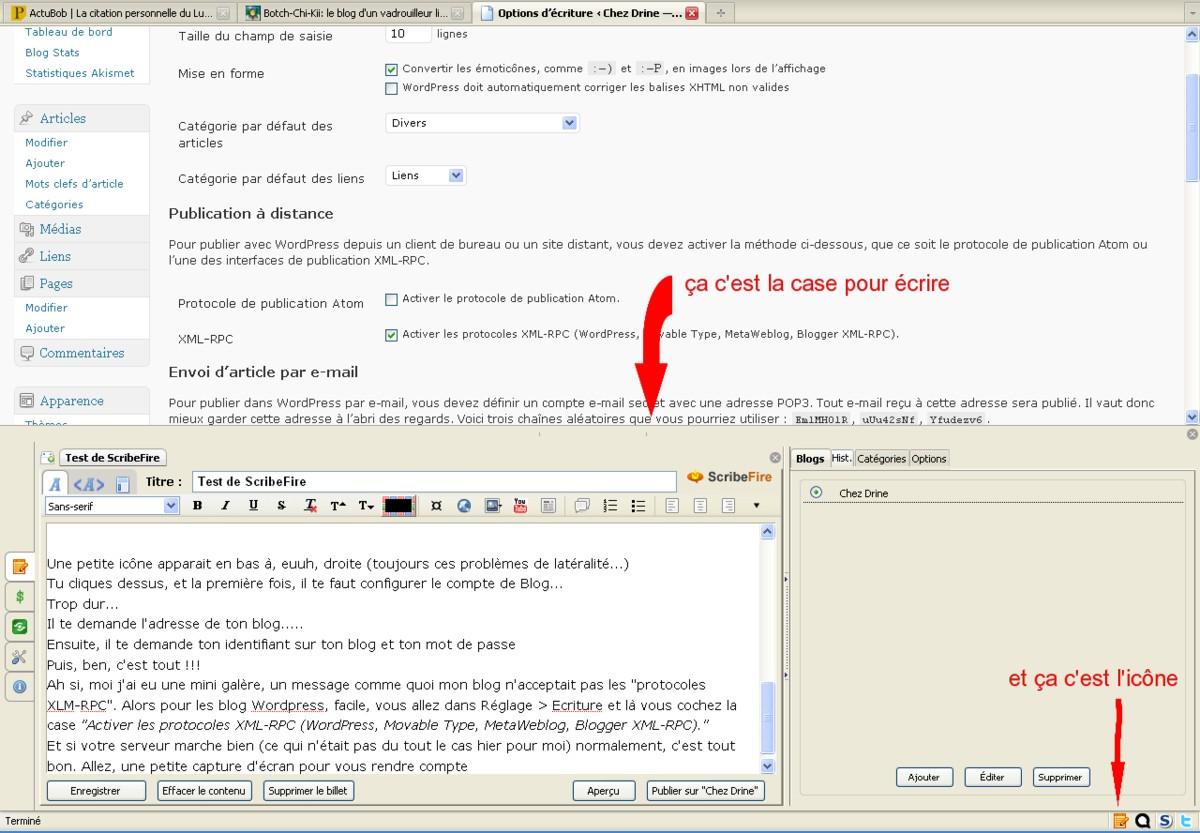
Task: Close ScribeFire panel with gray X
Action: coord(1191,434)
